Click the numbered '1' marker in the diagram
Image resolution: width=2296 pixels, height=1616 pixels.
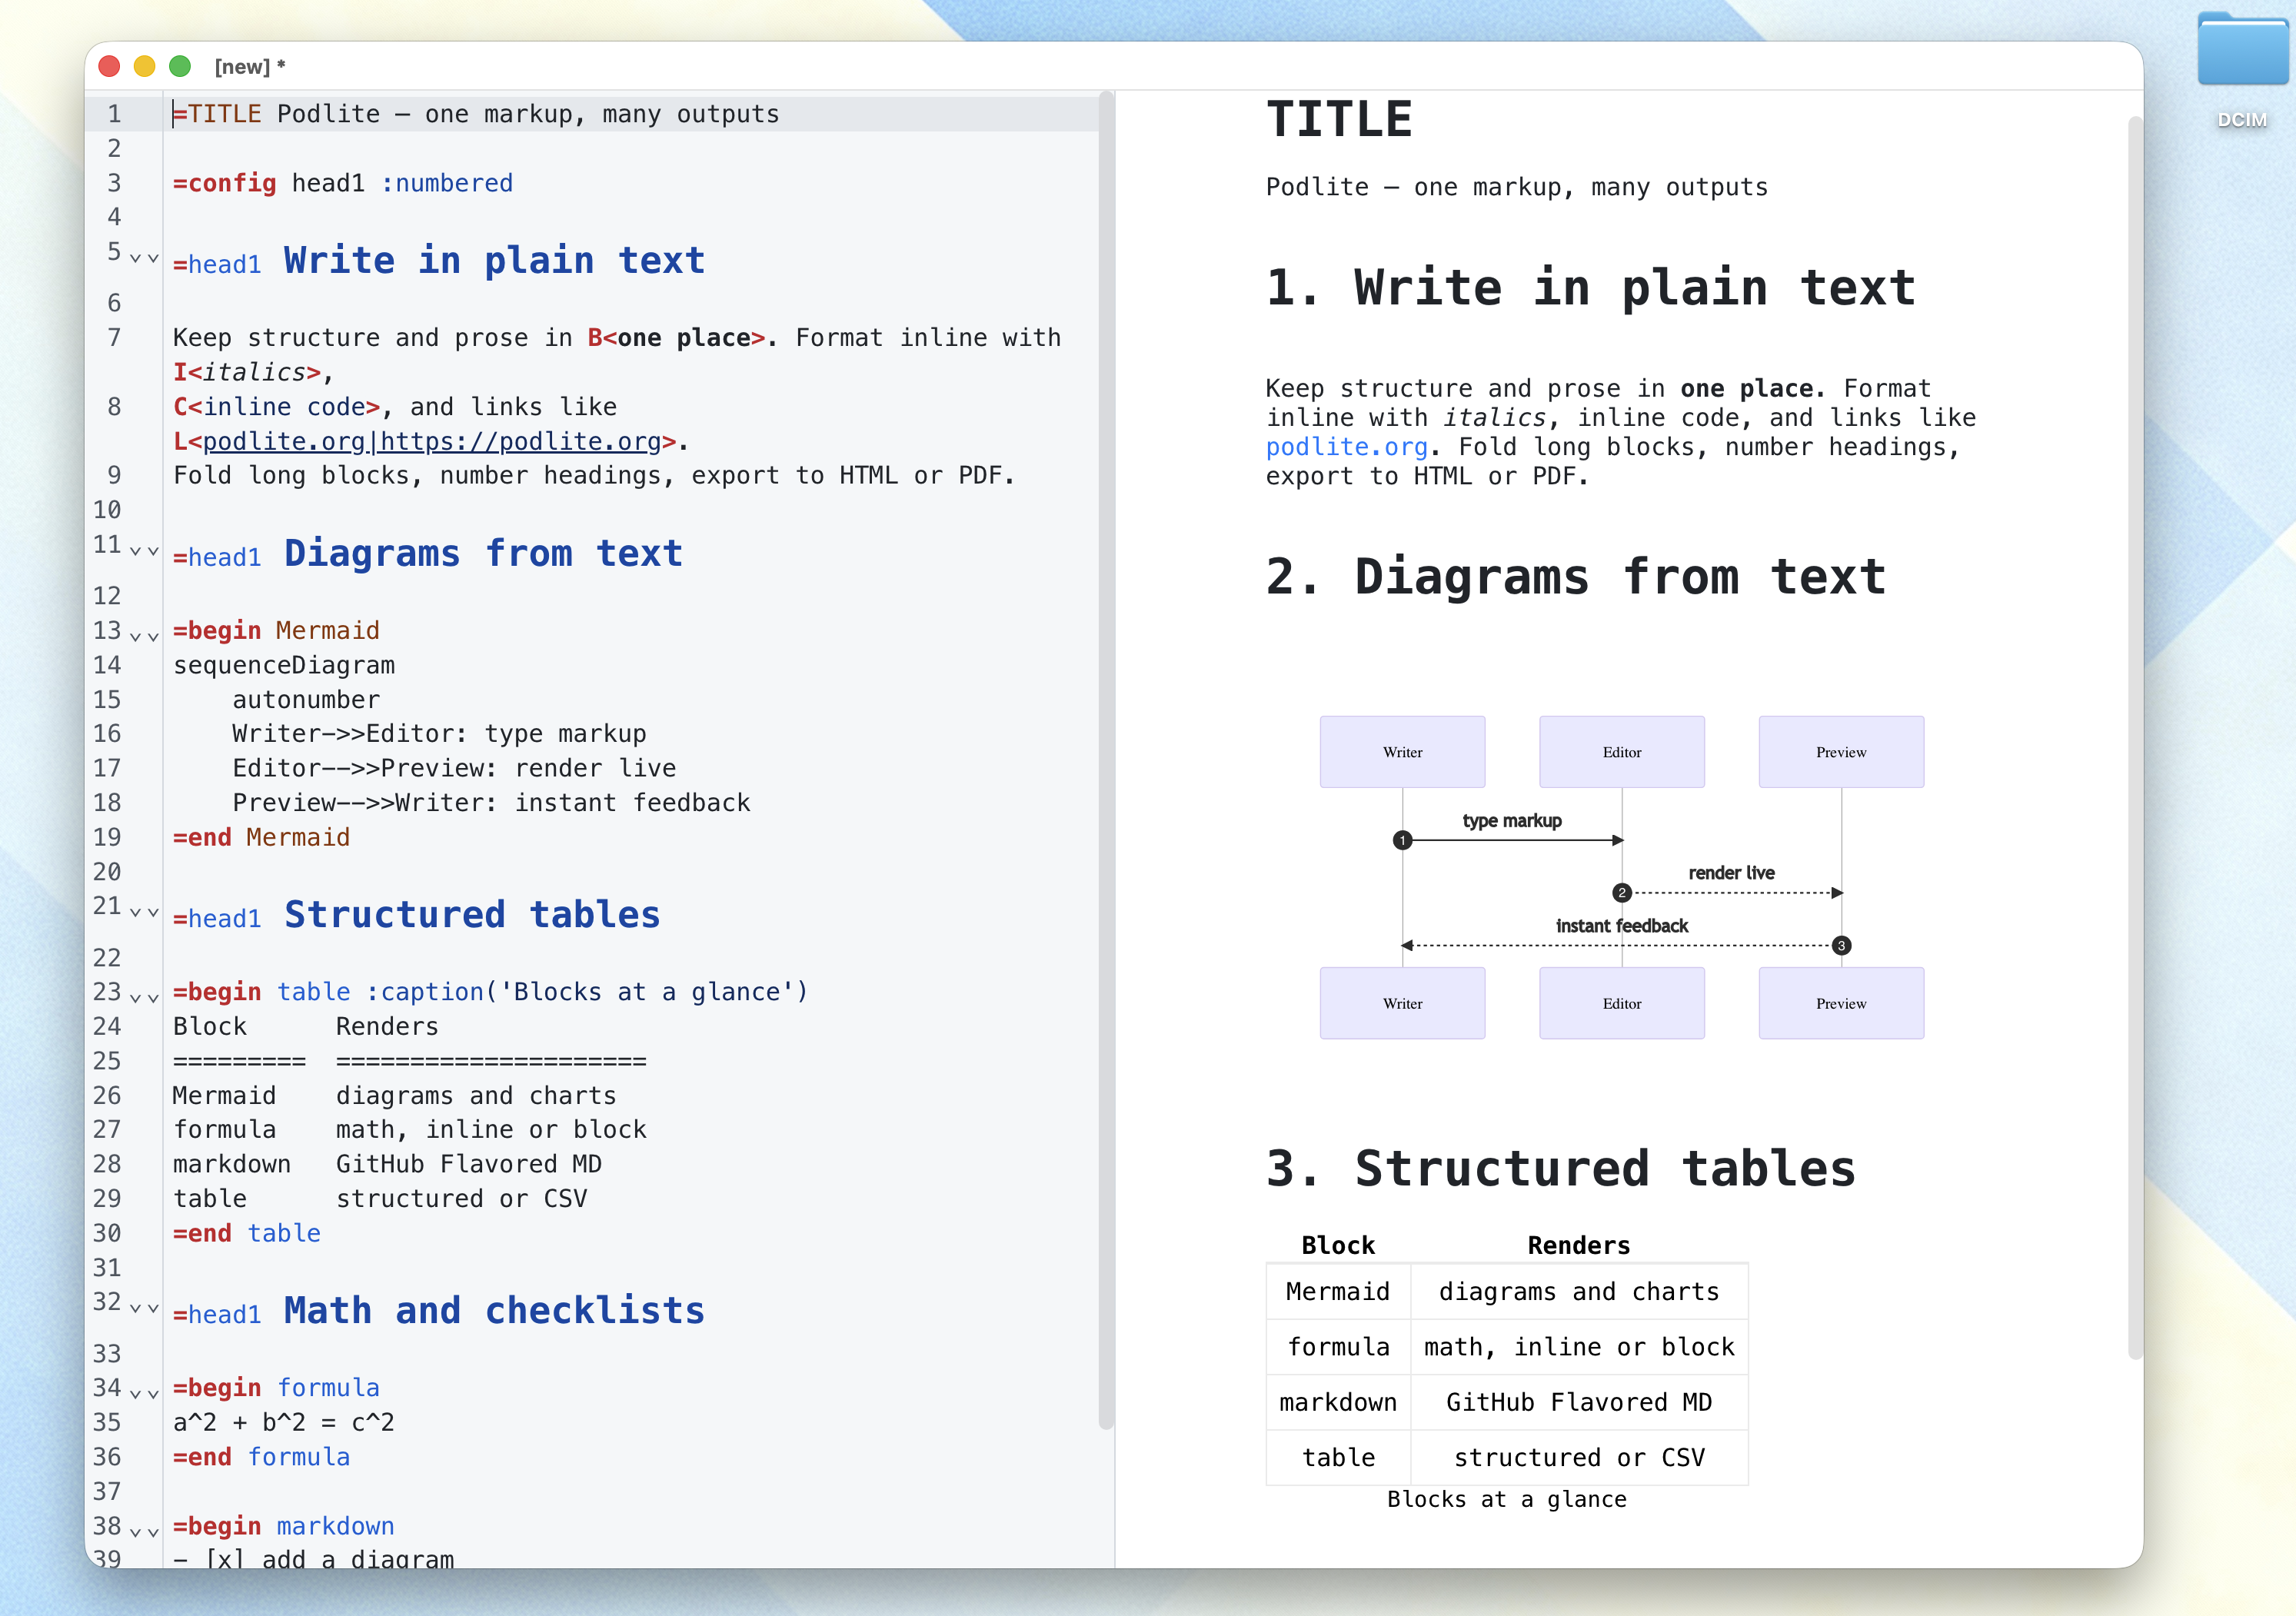(x=1403, y=840)
